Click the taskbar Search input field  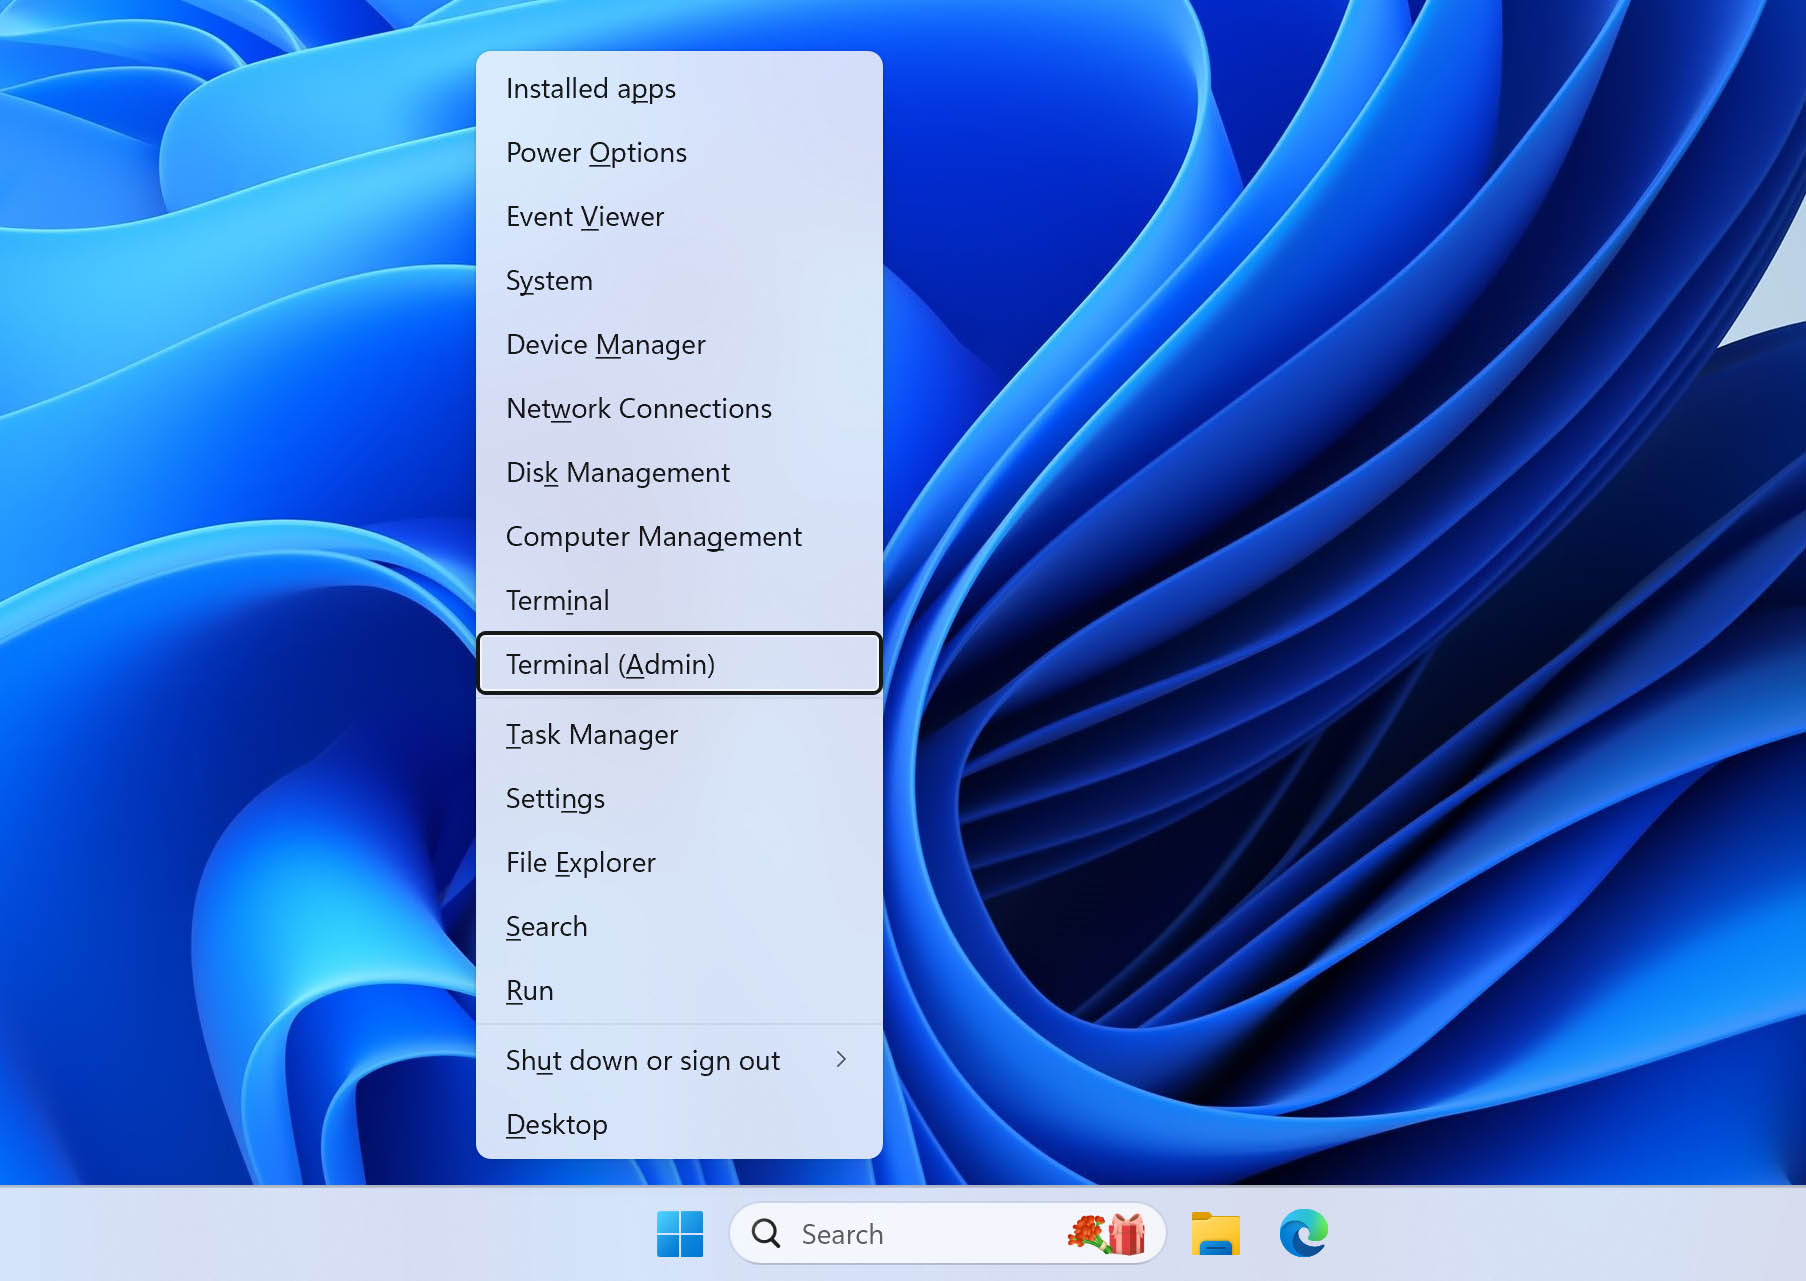click(948, 1234)
